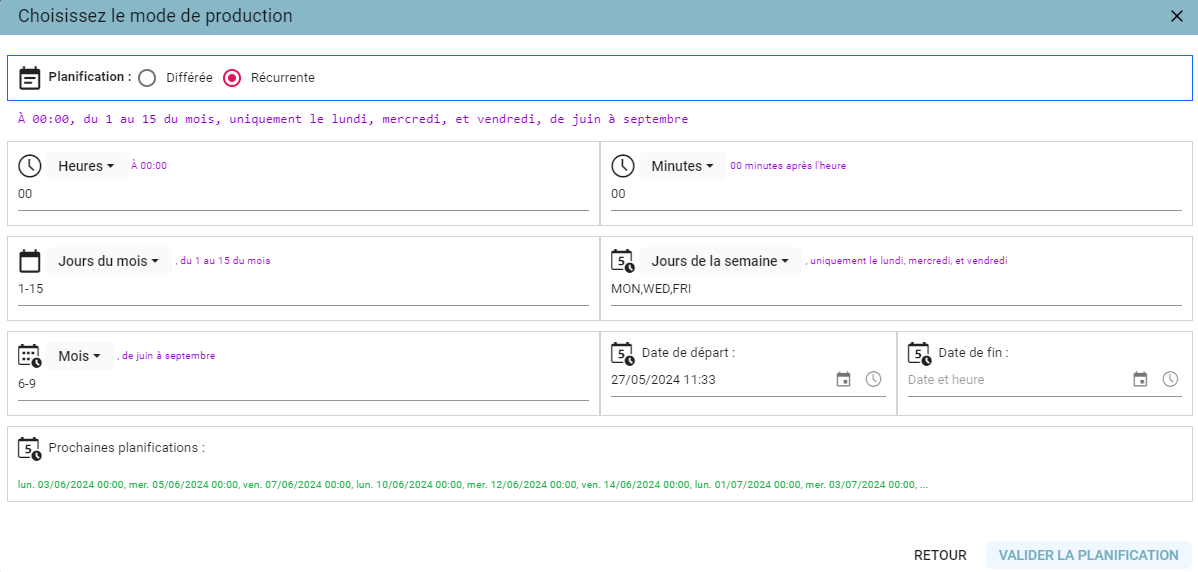The width and height of the screenshot is (1198, 572).
Task: Click the calendar icon beside Jours du mois
Action: click(x=29, y=261)
